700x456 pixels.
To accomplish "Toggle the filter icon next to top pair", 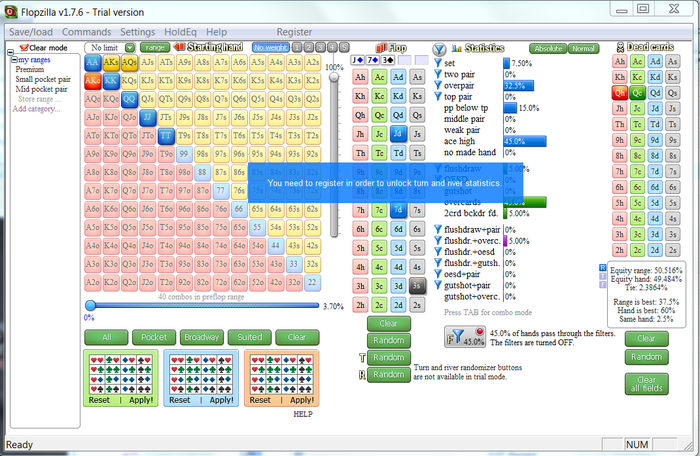I will (x=438, y=96).
